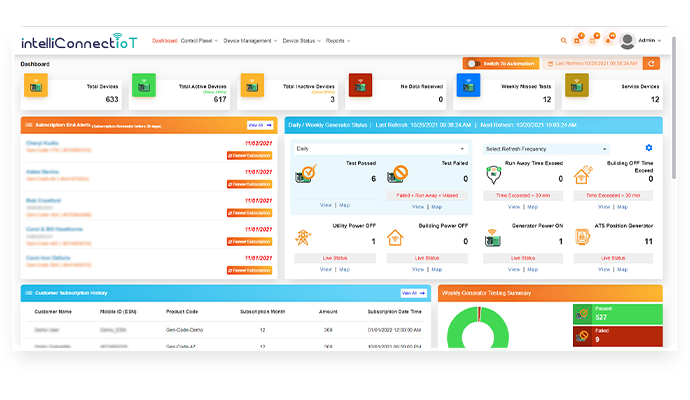Click the Total Inactive Devices icon
The image size is (690, 400).
(x=252, y=85)
